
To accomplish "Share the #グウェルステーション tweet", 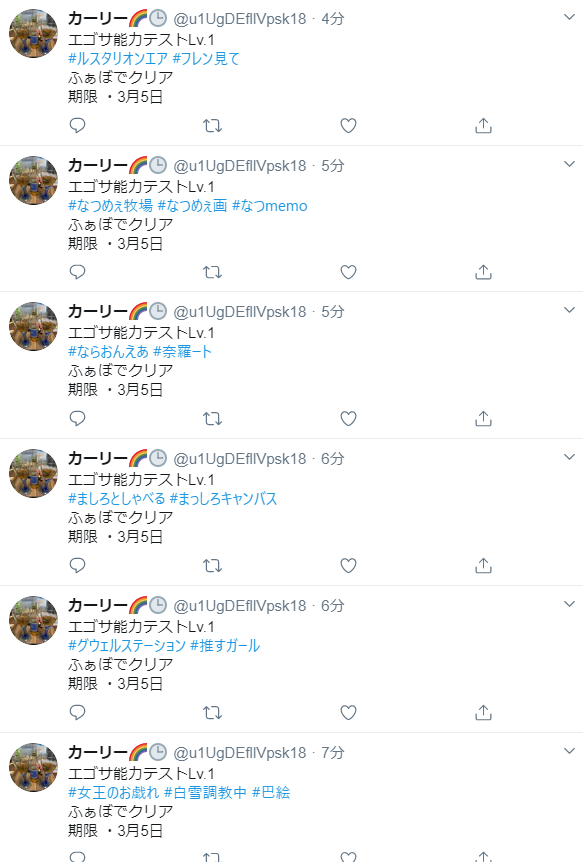I will tap(483, 712).
